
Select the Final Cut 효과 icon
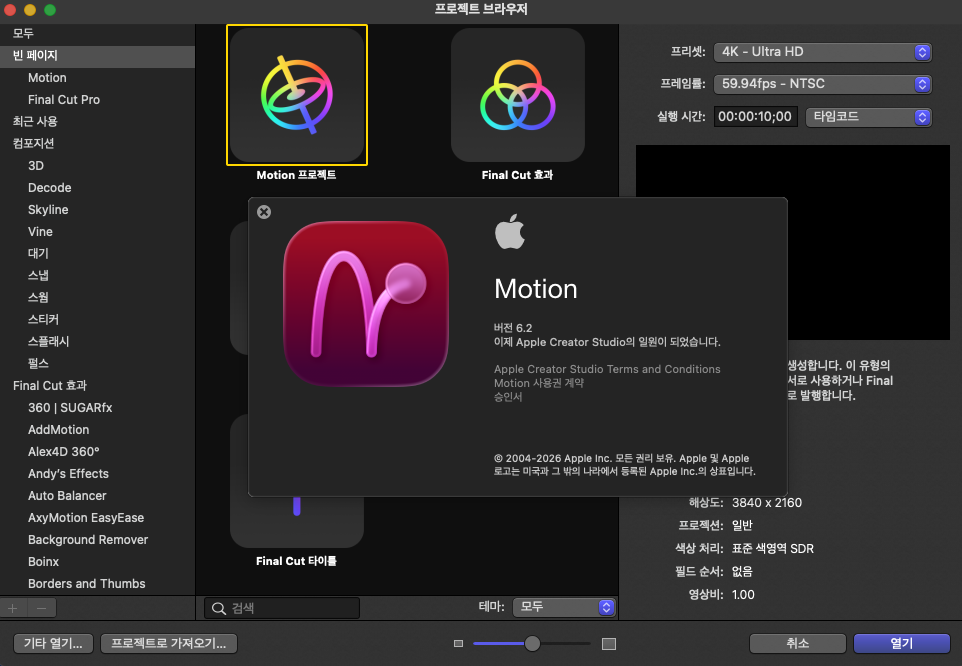pos(517,95)
